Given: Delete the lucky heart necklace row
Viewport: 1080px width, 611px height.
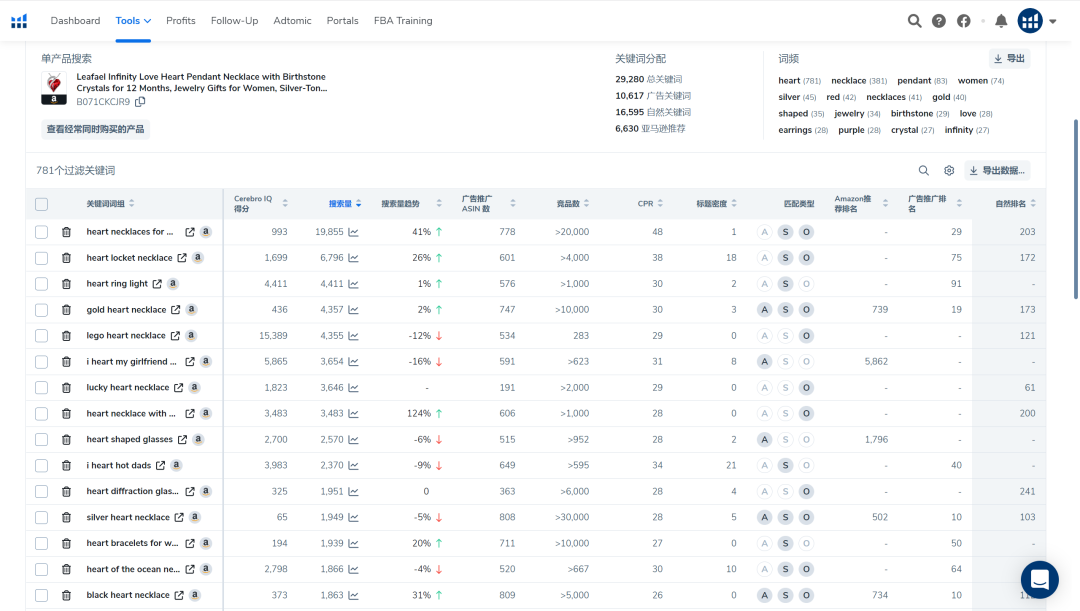Looking at the screenshot, I should [66, 388].
